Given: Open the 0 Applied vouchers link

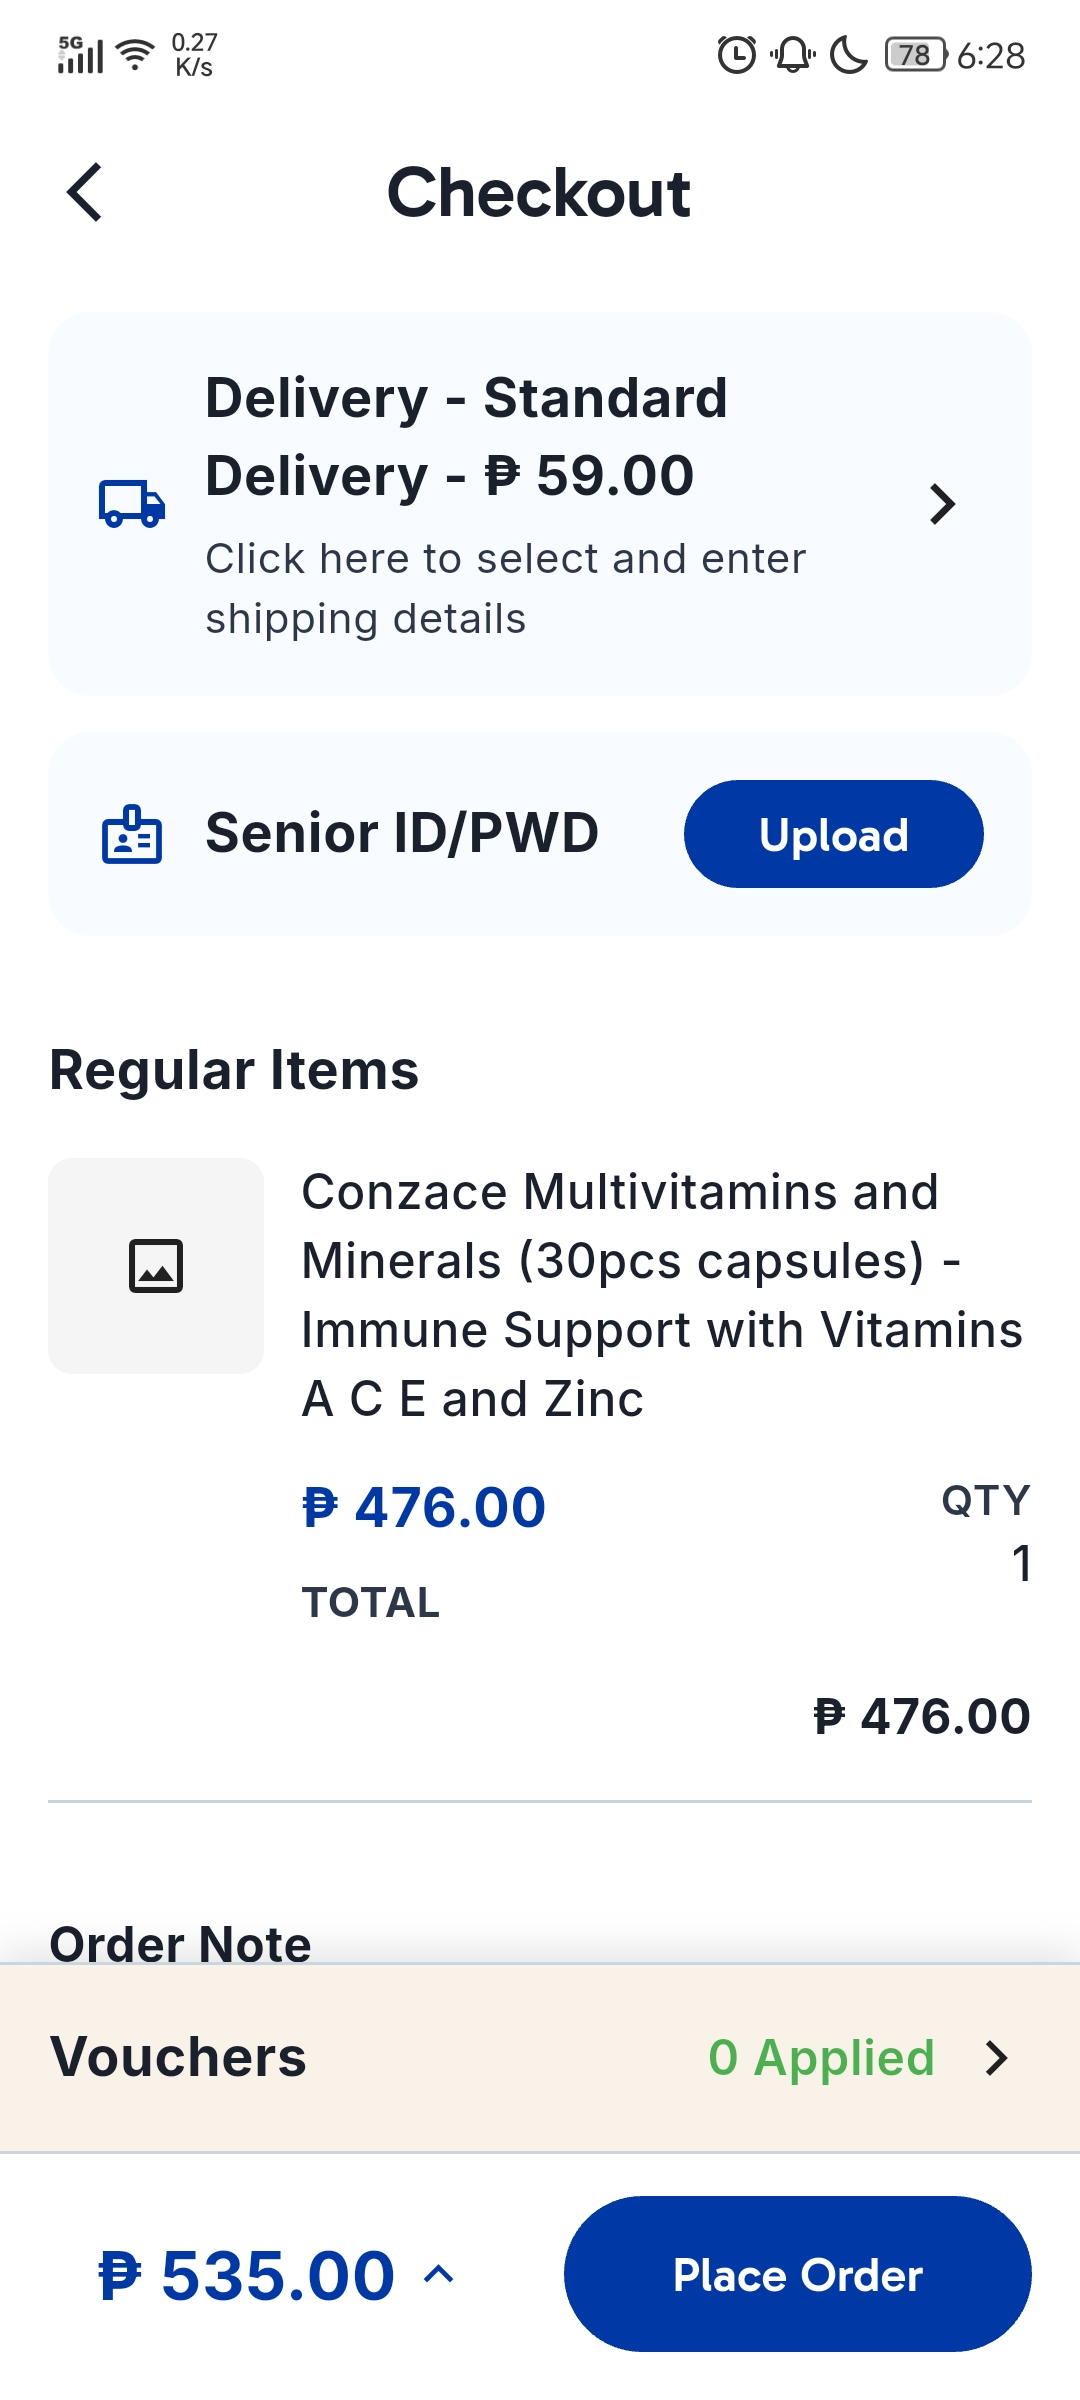Looking at the screenshot, I should pyautogui.click(x=822, y=2058).
